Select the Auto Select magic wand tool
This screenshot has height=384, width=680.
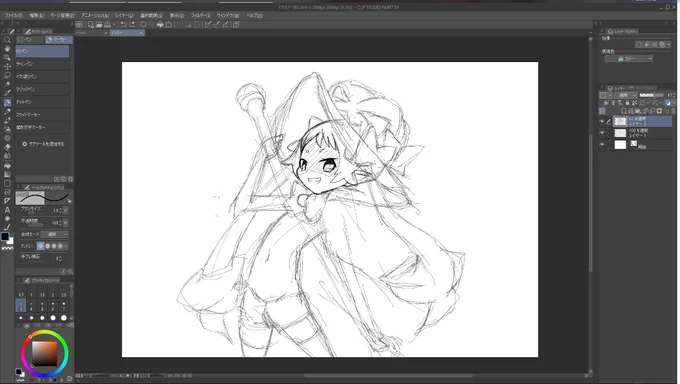7,84
